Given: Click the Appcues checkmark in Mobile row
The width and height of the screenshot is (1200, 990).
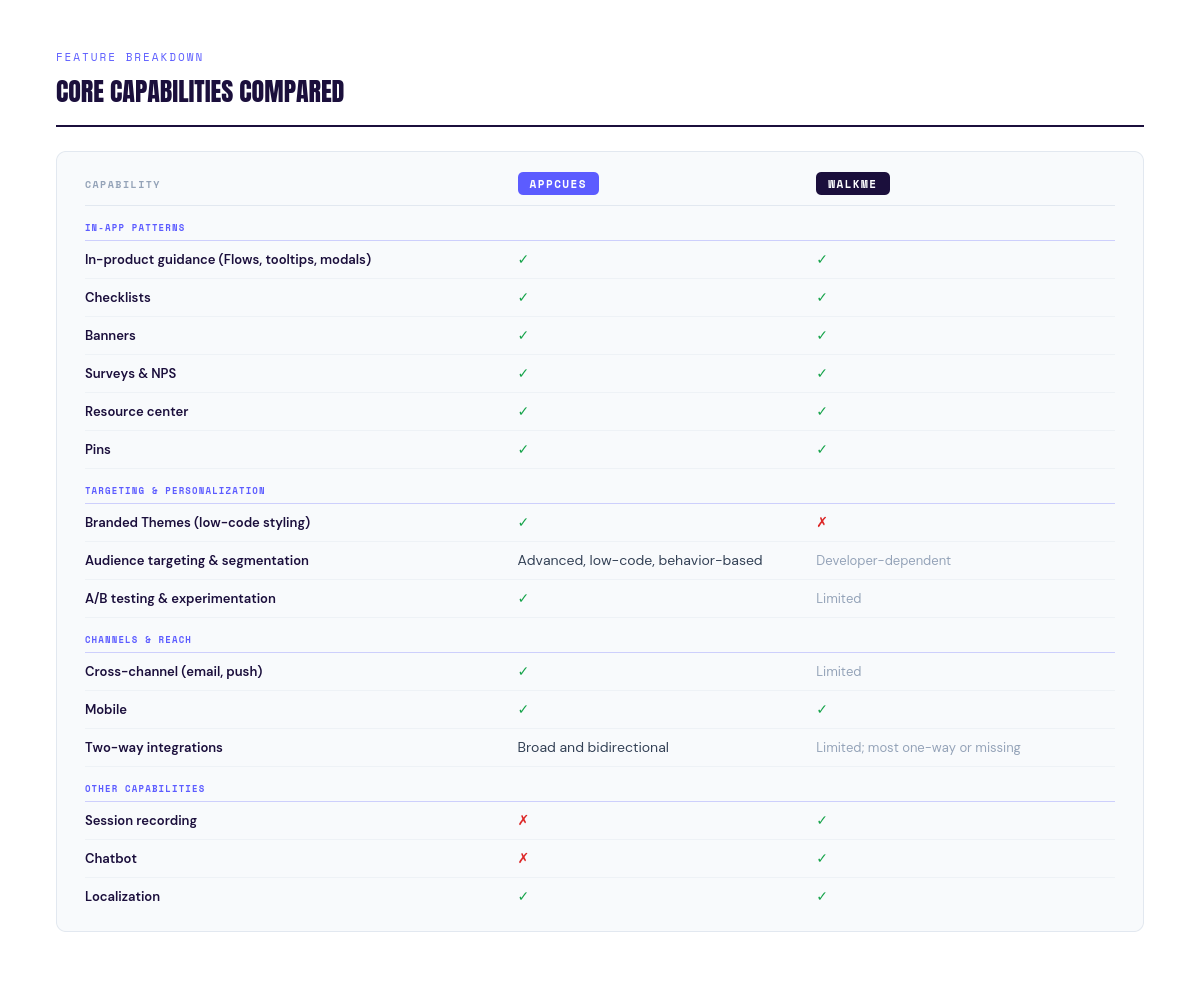Looking at the screenshot, I should (523, 710).
